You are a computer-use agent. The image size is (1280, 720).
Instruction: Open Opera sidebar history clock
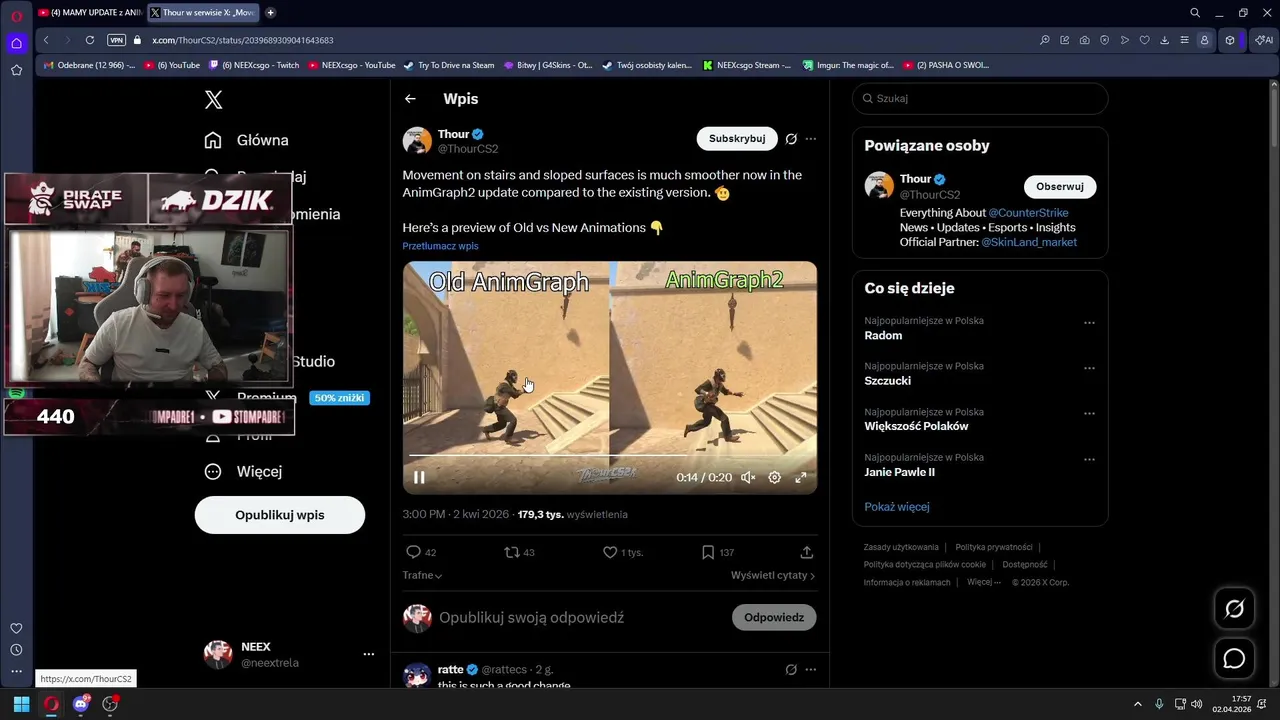[x=16, y=650]
